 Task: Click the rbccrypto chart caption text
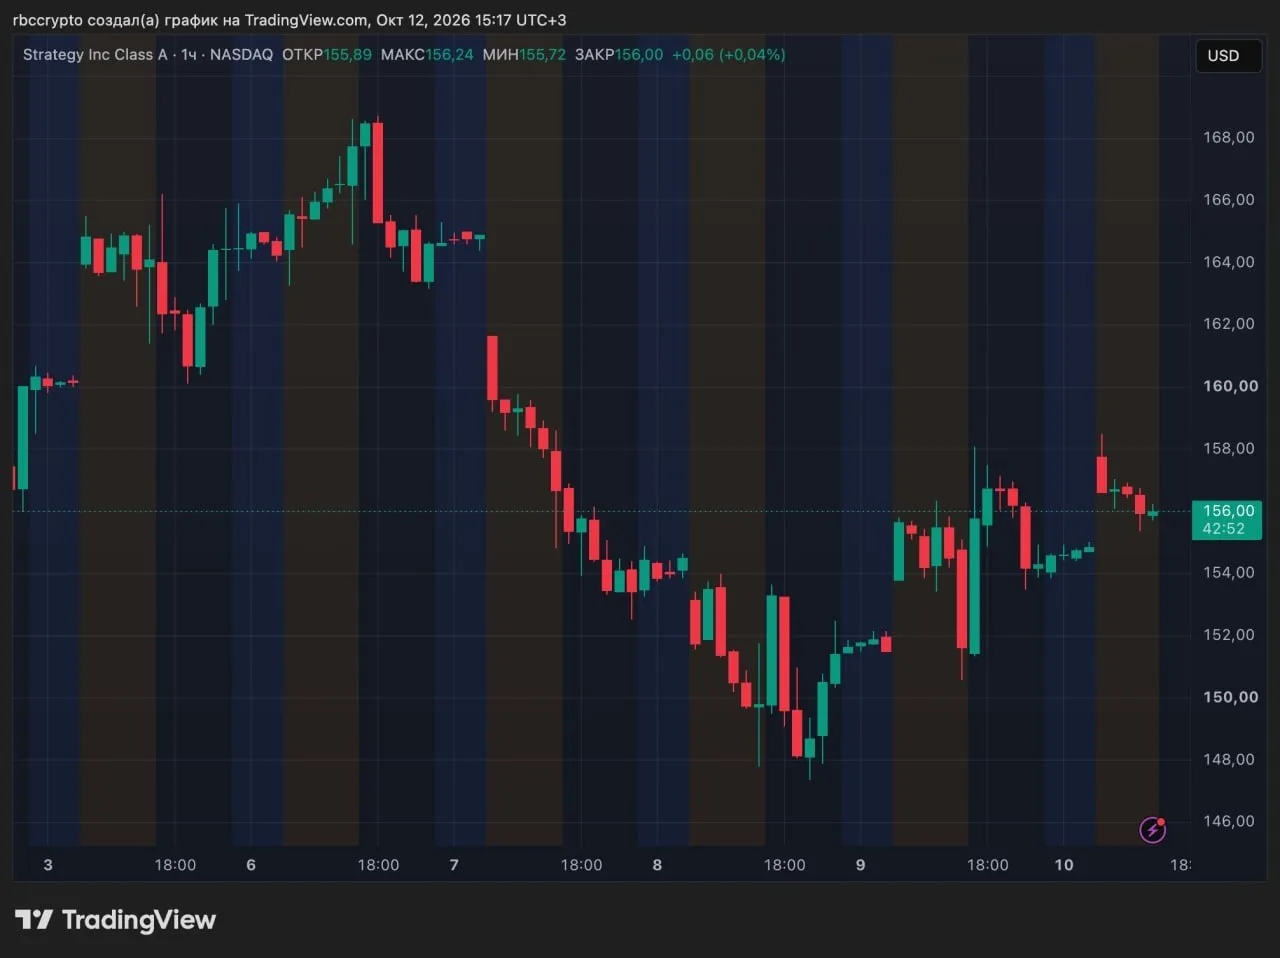[289, 20]
